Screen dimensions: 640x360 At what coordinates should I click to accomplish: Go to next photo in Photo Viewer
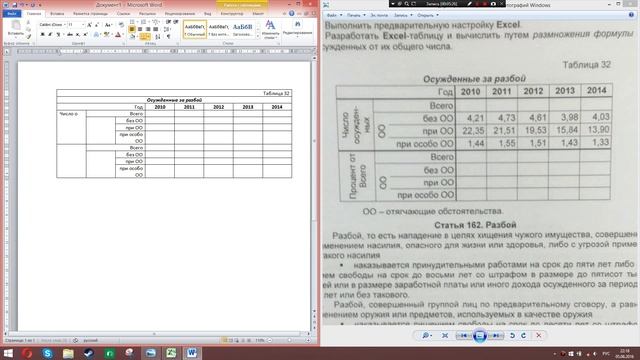(496, 335)
